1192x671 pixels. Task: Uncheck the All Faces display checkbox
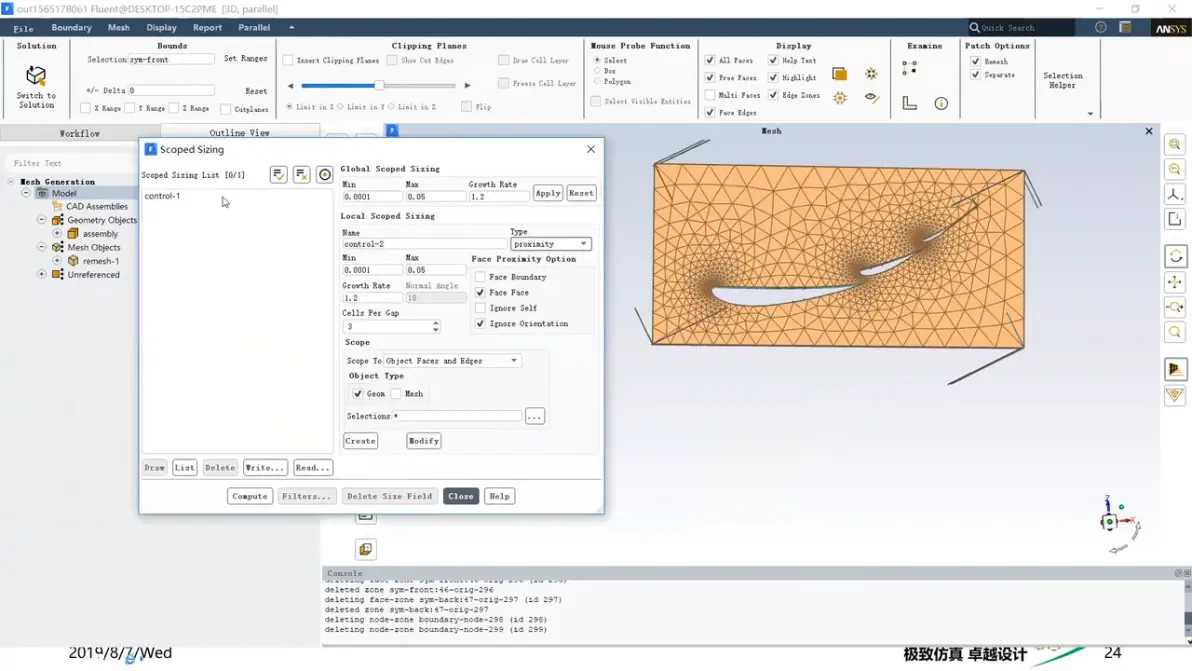[x=709, y=60]
